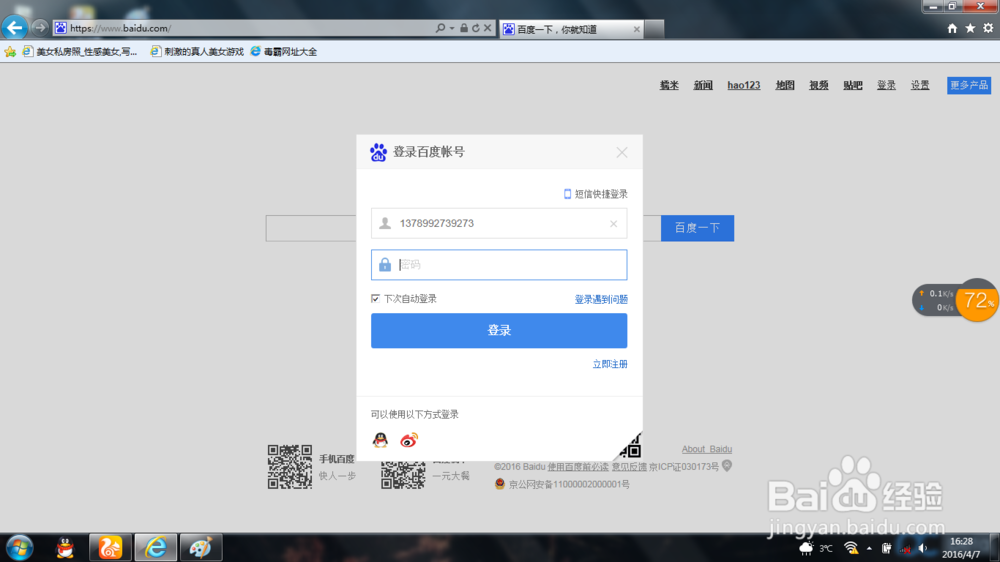Click the 密码 password field
The image size is (1000, 562).
point(499,265)
